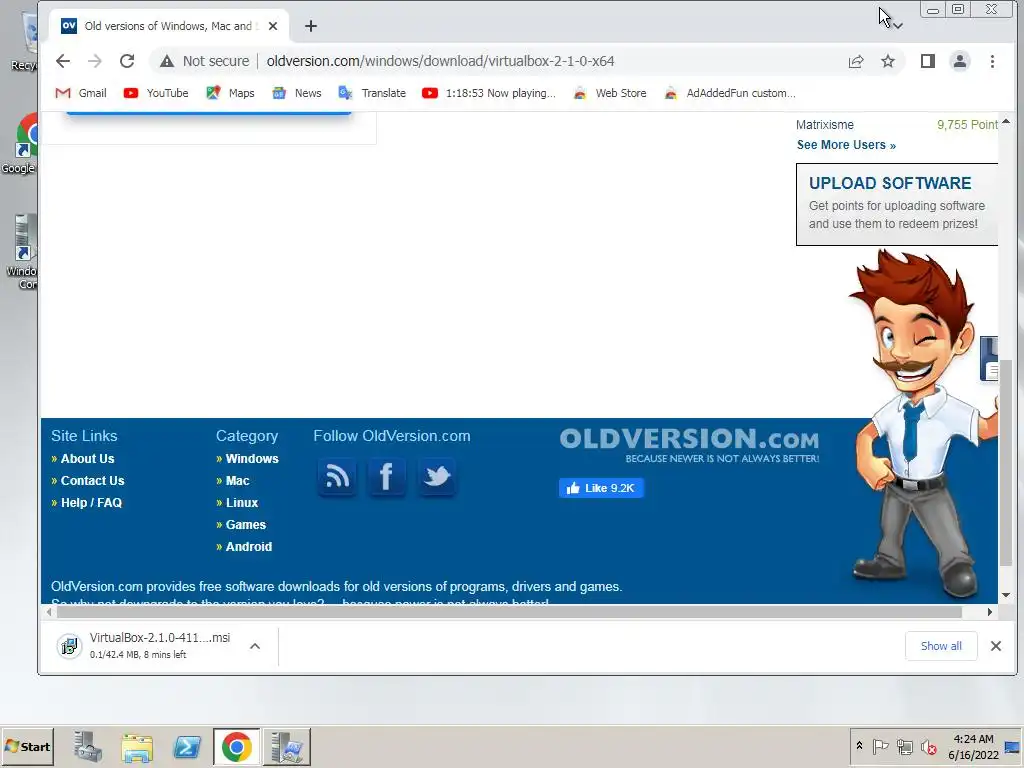Click the OLDVERSION.COM footer logo
The height and width of the screenshot is (768, 1024).
[x=689, y=445]
